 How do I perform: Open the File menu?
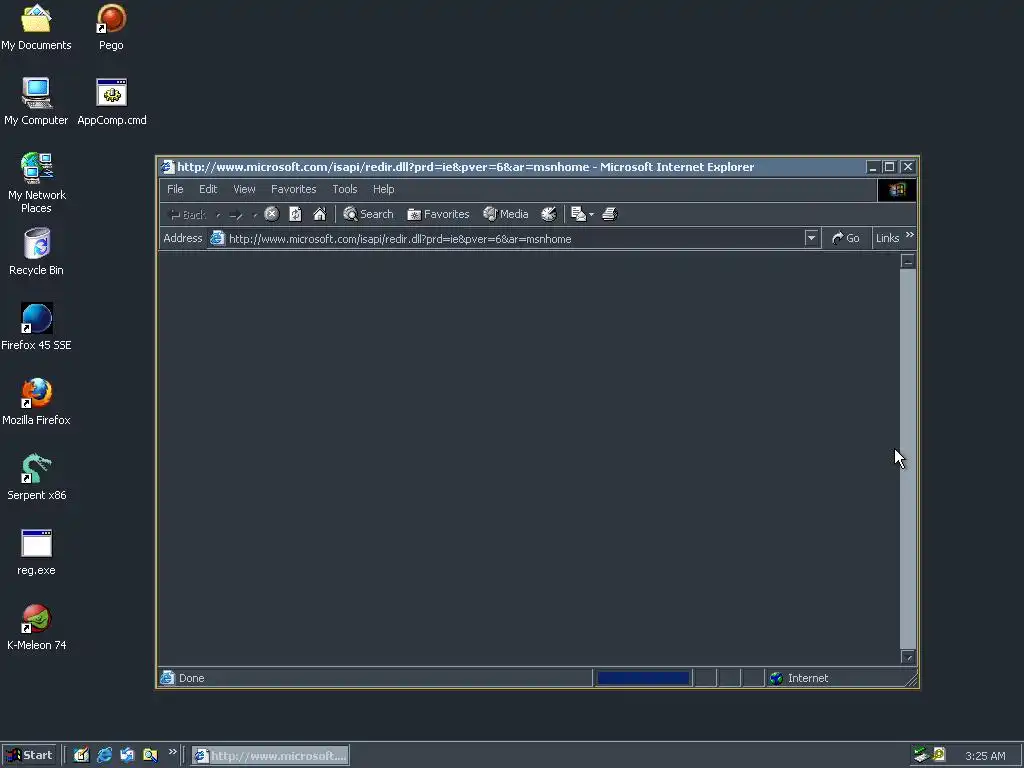coord(175,189)
